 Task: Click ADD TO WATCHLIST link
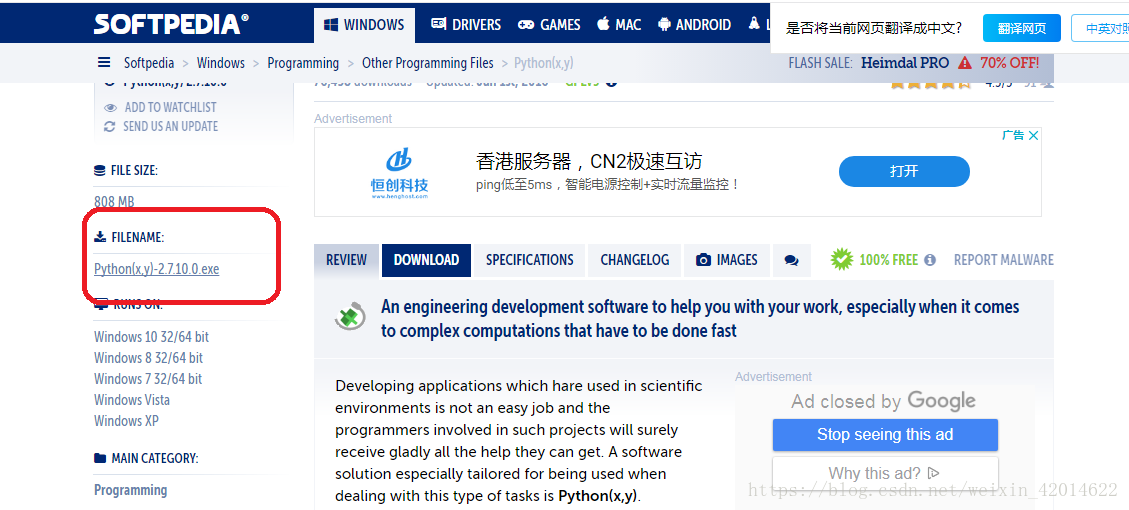[x=171, y=107]
